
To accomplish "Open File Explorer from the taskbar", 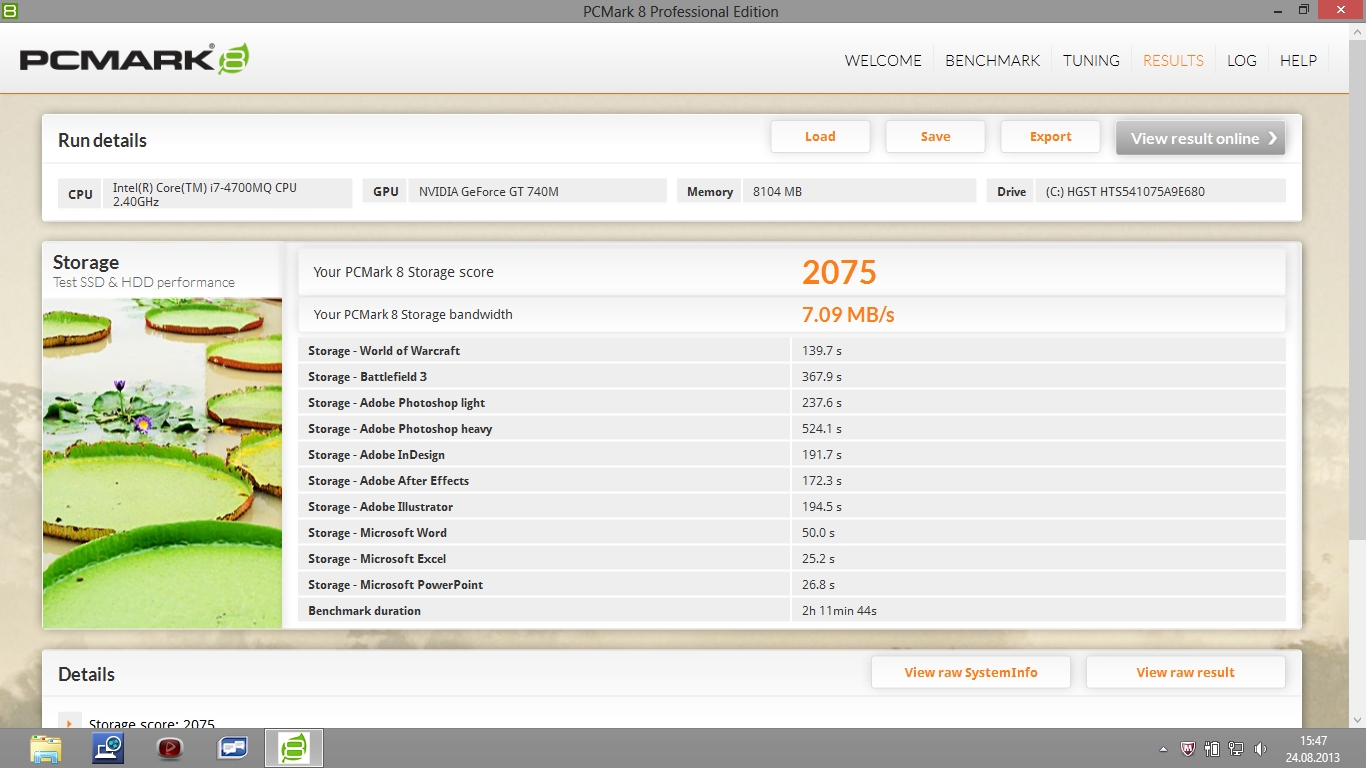I will tap(46, 748).
